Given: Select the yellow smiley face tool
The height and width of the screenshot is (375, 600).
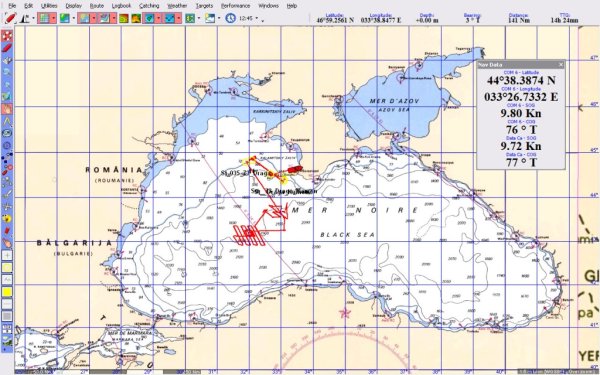Looking at the screenshot, I should 7,218.
